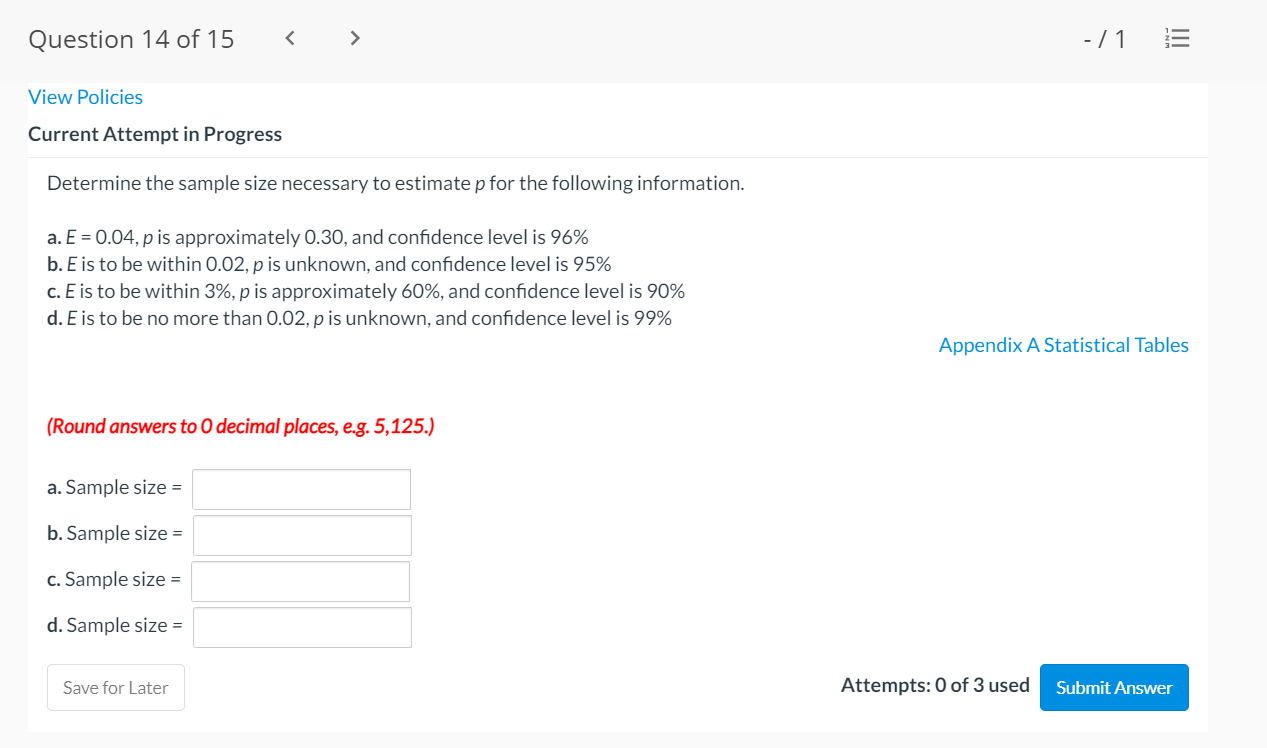Click problem line a with E = 0.04

(318, 238)
